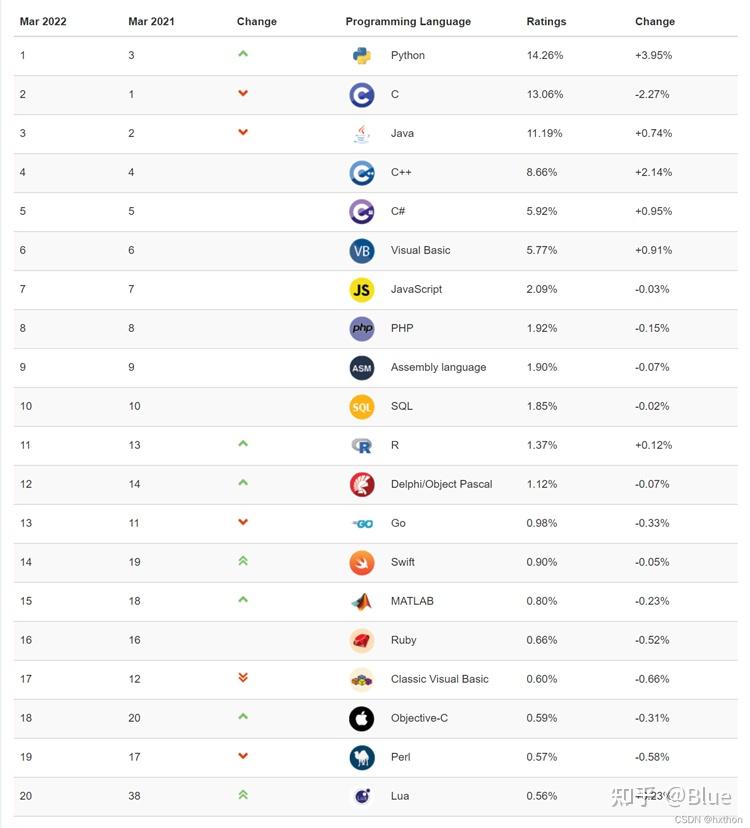Click the green up arrow for Python
The width and height of the screenshot is (750, 828).
pyautogui.click(x=243, y=53)
